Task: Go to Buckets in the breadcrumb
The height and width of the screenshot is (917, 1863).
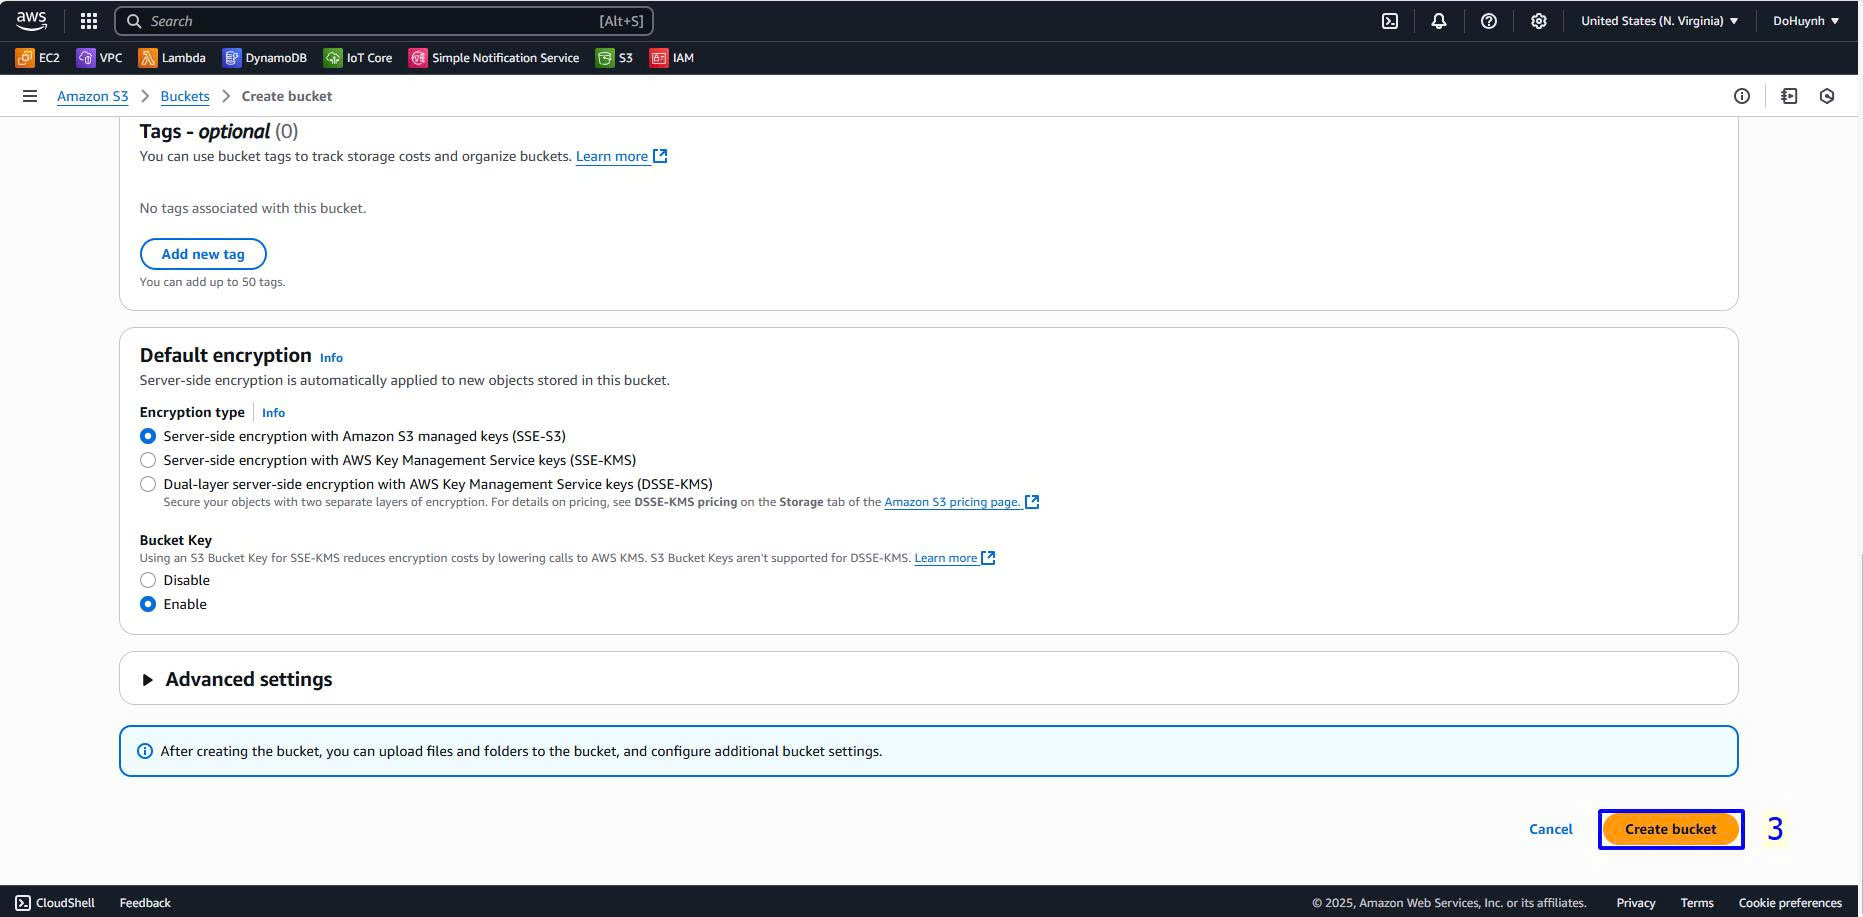Action: pyautogui.click(x=185, y=96)
